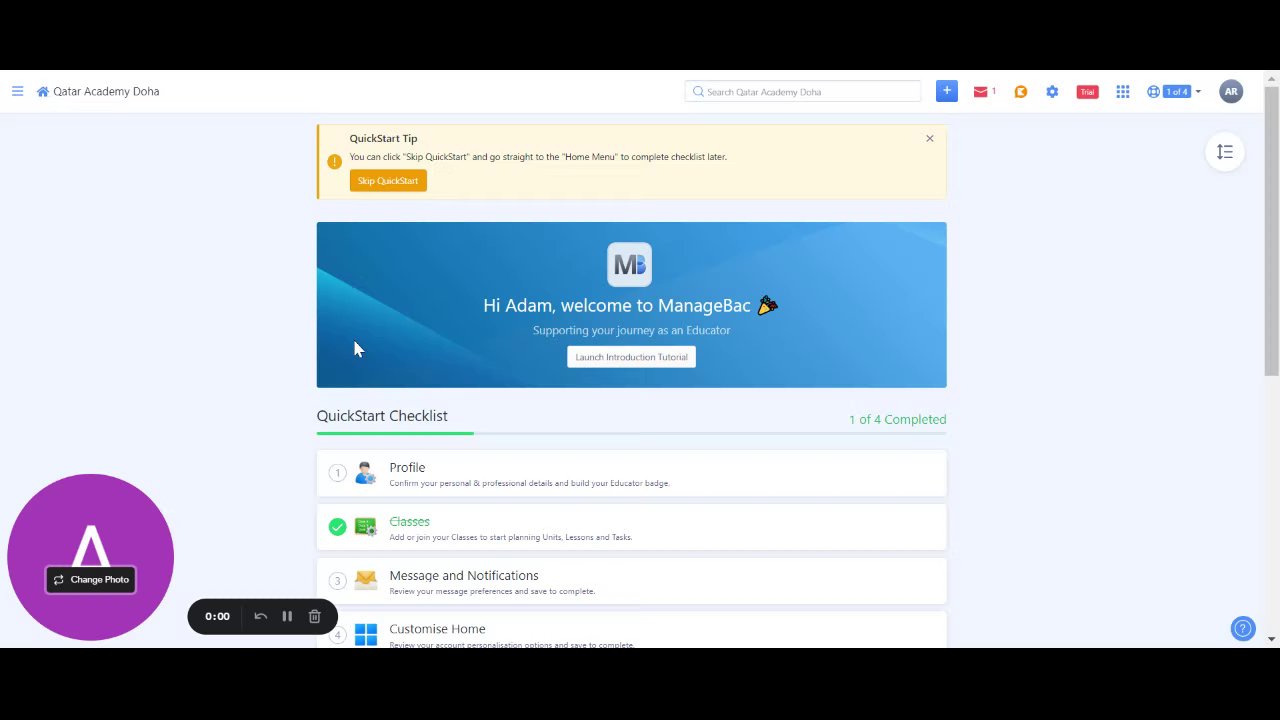The height and width of the screenshot is (720, 1280).
Task: Close the QuickStart Tip banner
Action: pyautogui.click(x=930, y=138)
